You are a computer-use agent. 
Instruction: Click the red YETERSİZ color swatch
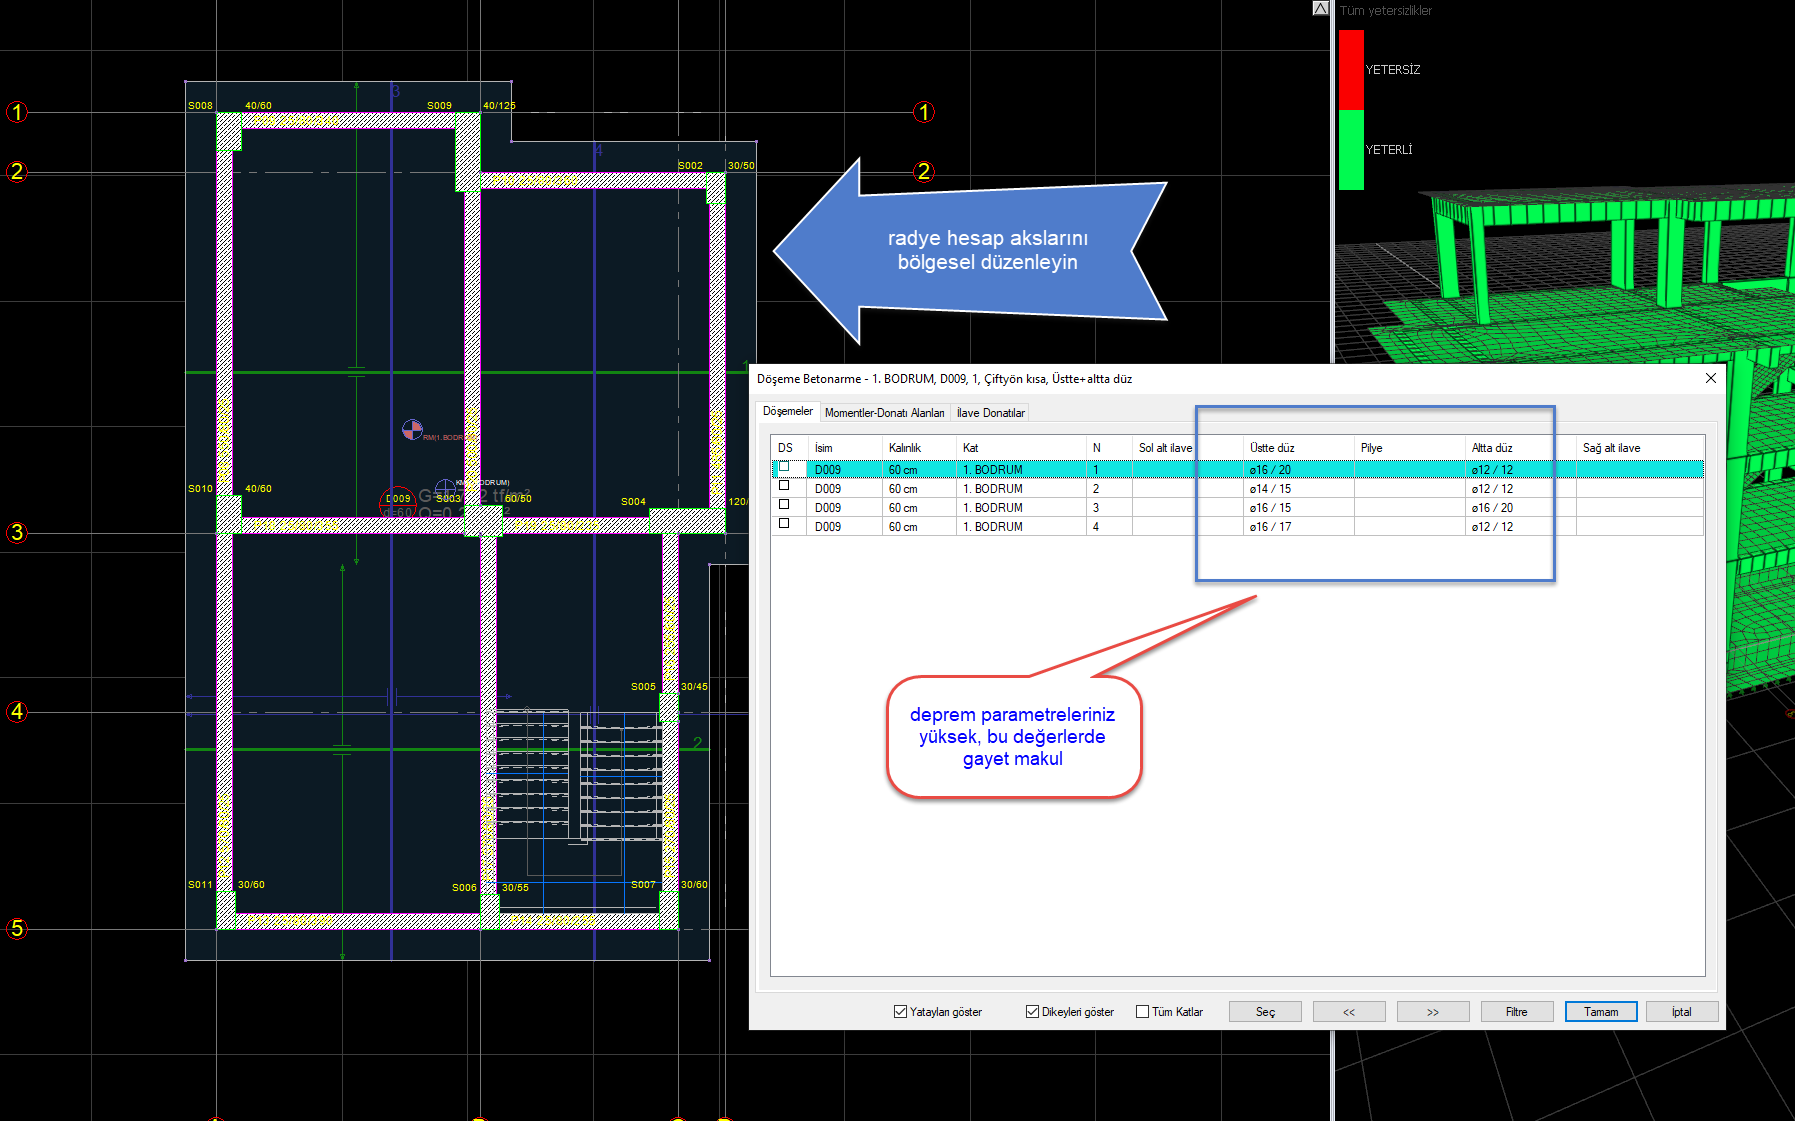pos(1351,69)
